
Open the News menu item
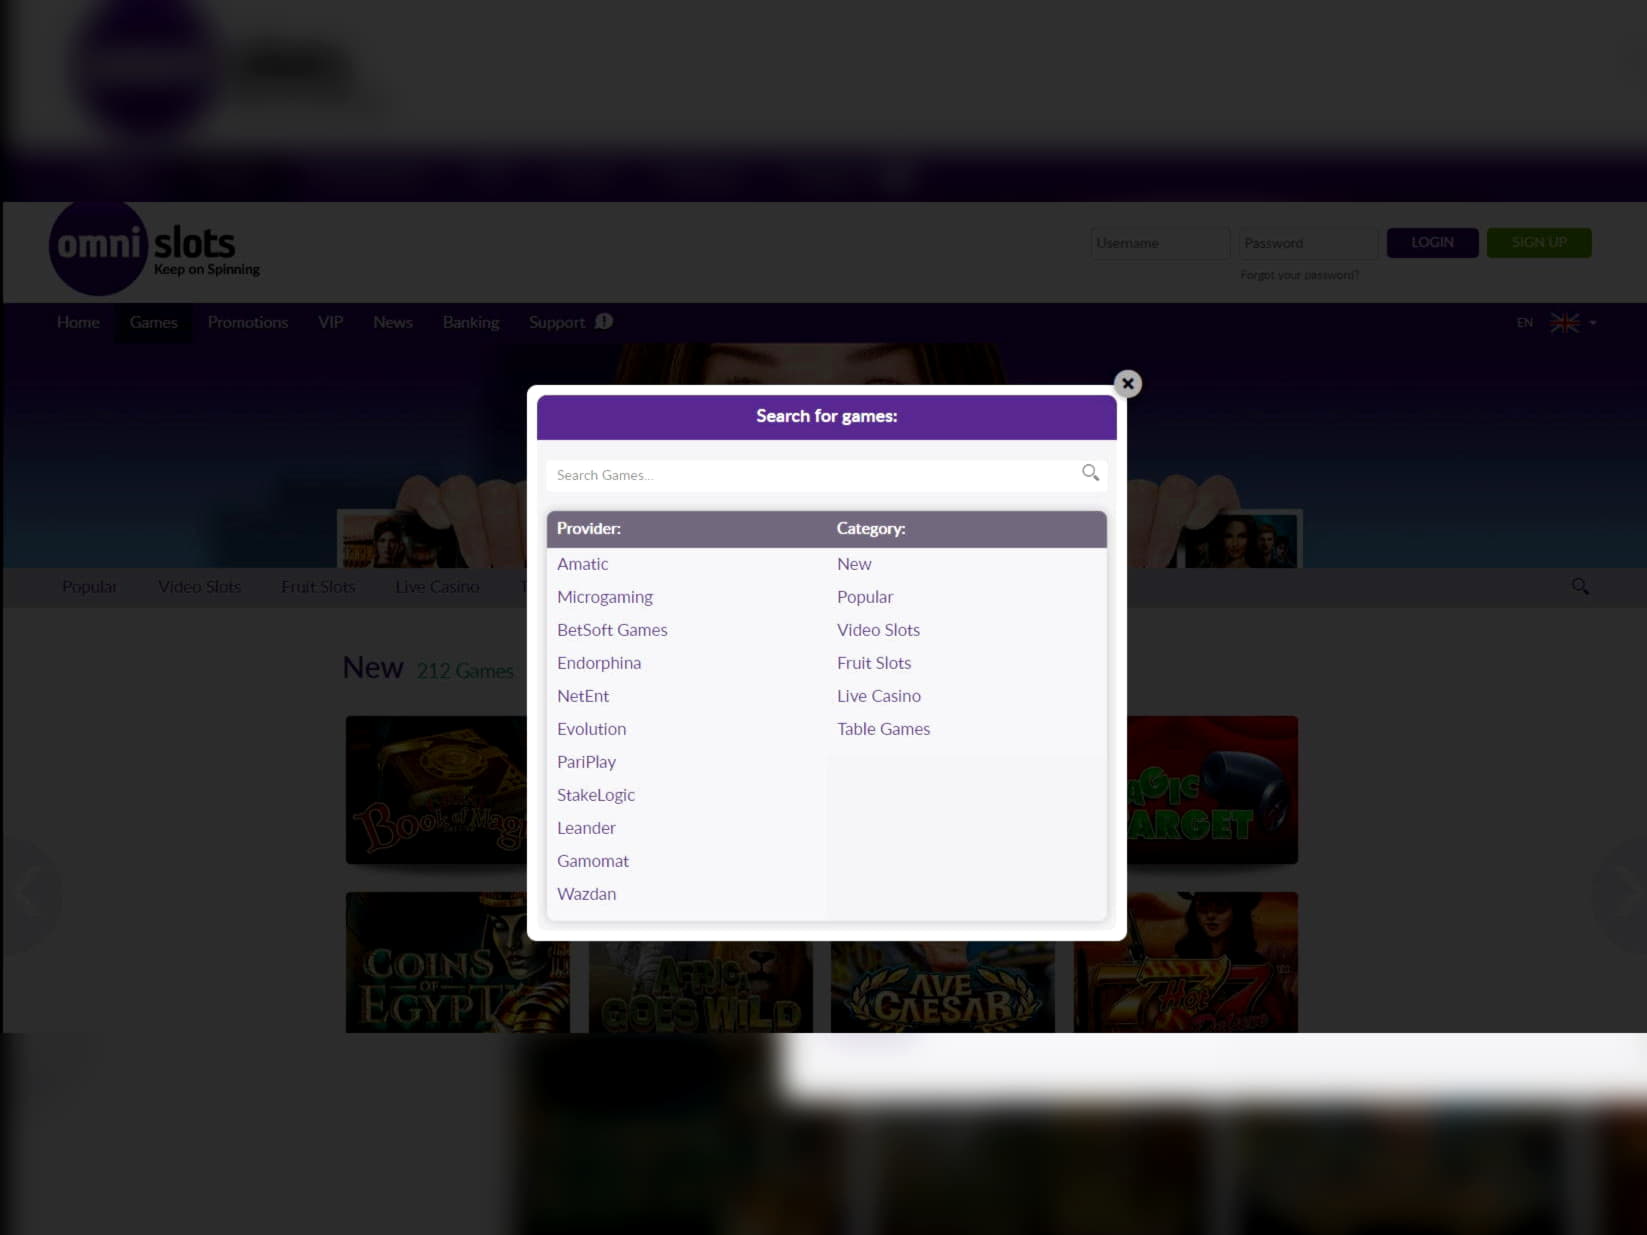coord(393,322)
